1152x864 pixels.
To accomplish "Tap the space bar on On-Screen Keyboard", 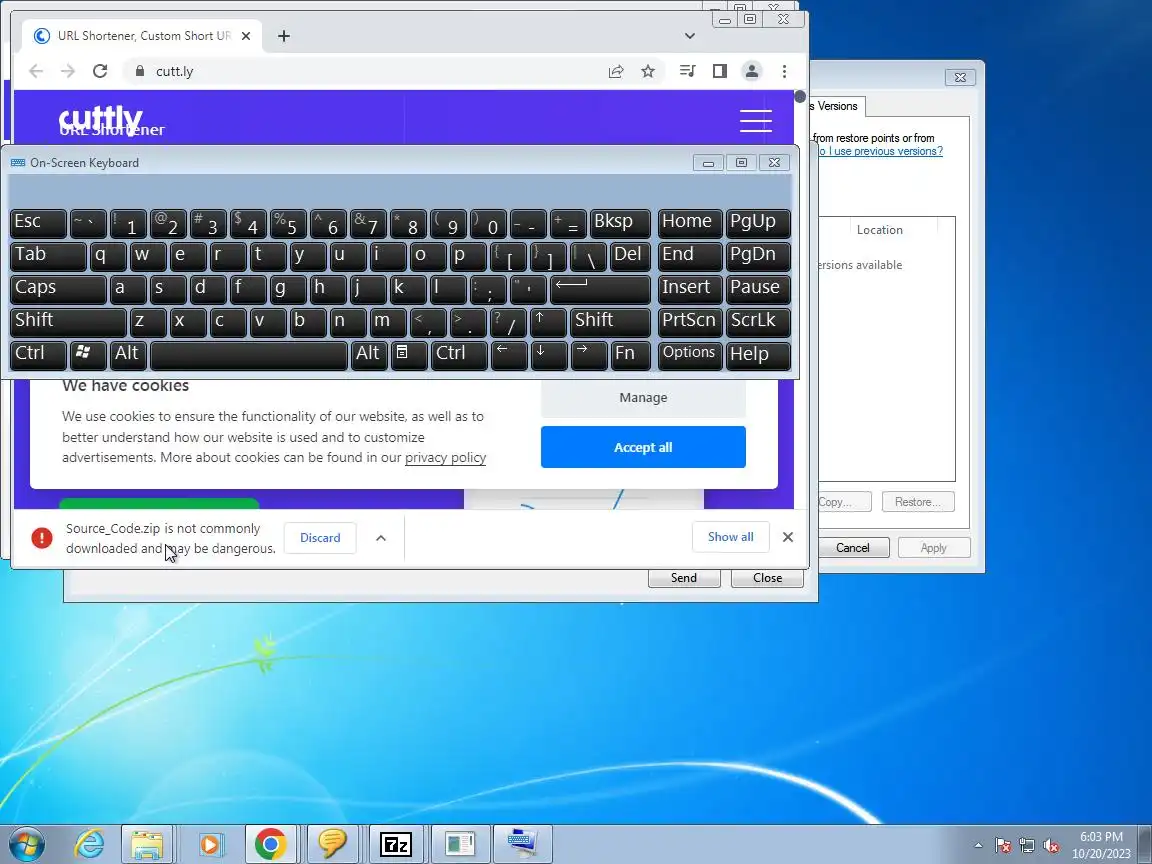I will click(248, 355).
